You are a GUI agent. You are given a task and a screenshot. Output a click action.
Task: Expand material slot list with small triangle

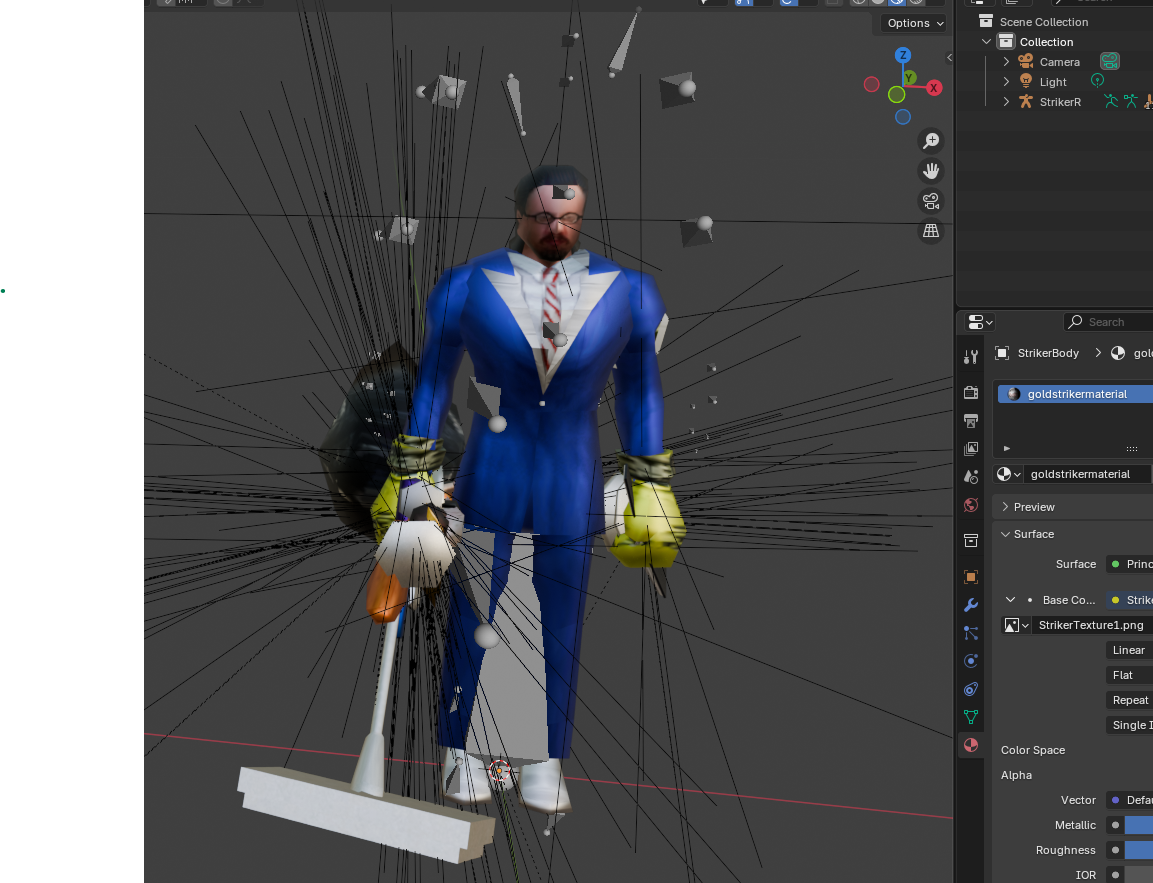(1007, 448)
